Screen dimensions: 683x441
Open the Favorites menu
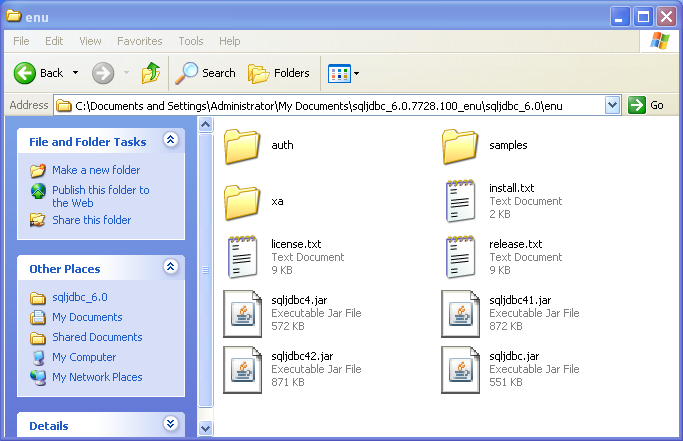click(x=139, y=41)
